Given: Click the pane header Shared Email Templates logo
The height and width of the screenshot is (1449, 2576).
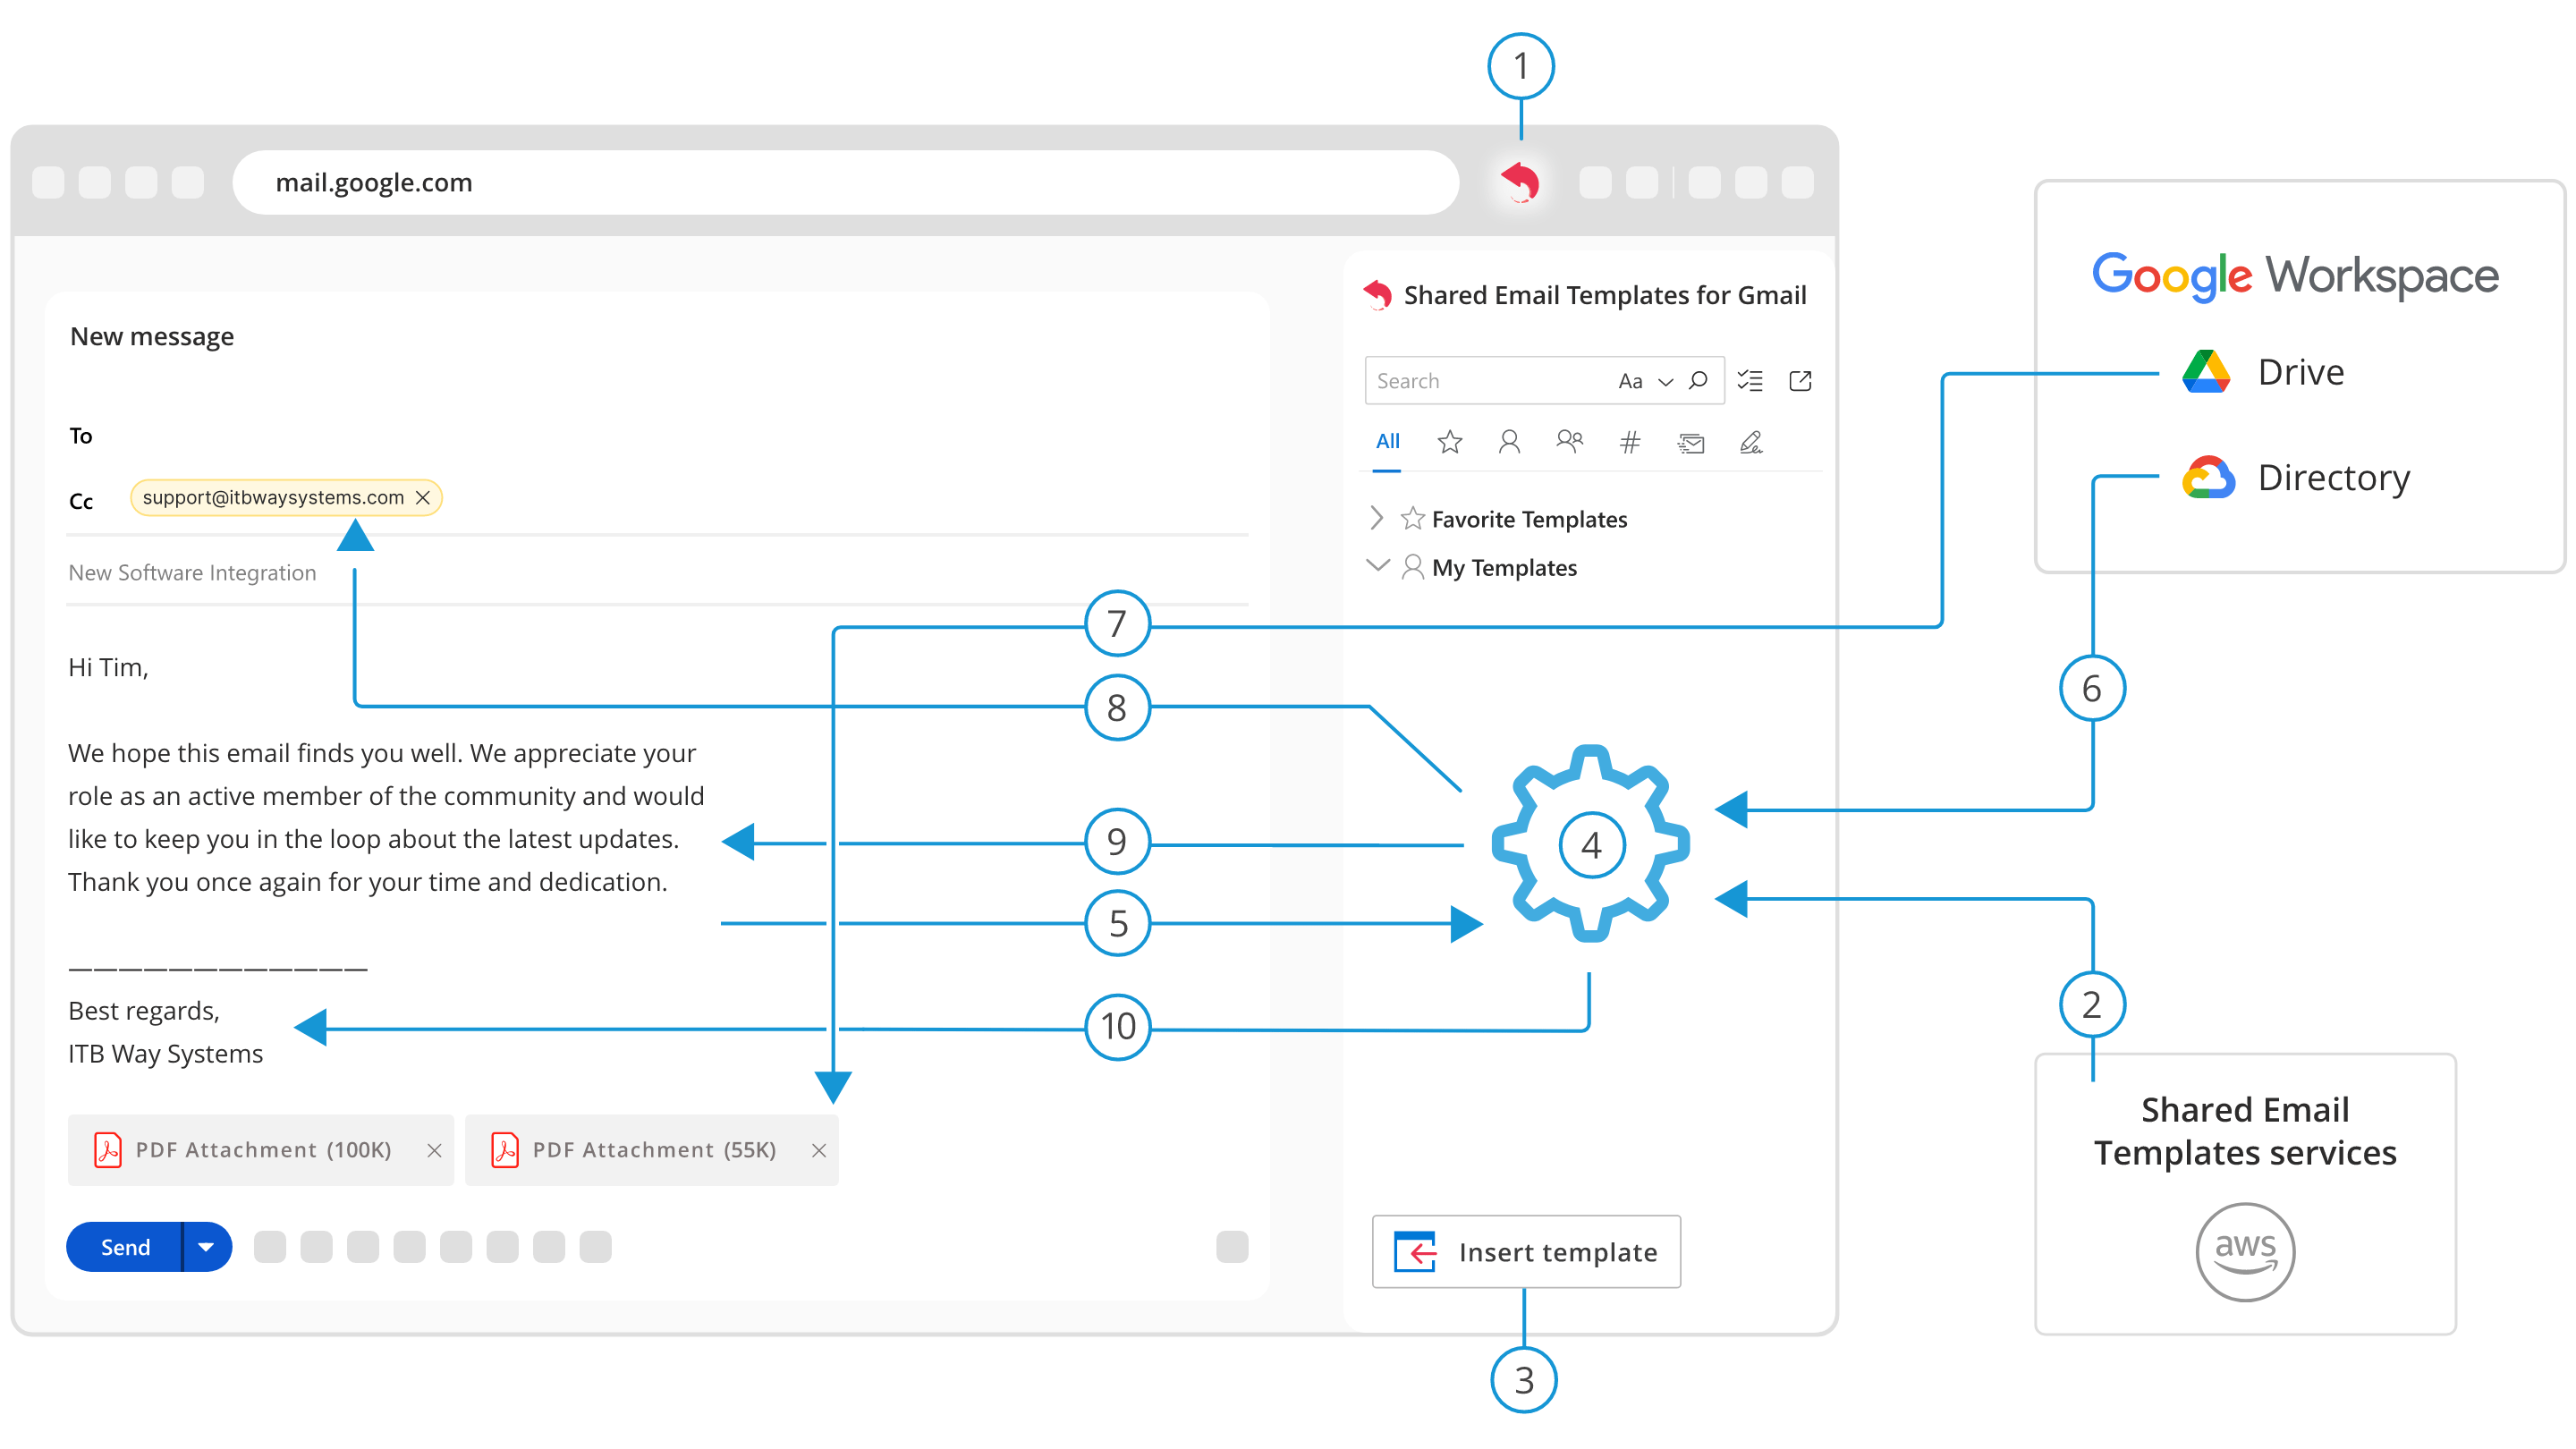Looking at the screenshot, I should (1377, 295).
